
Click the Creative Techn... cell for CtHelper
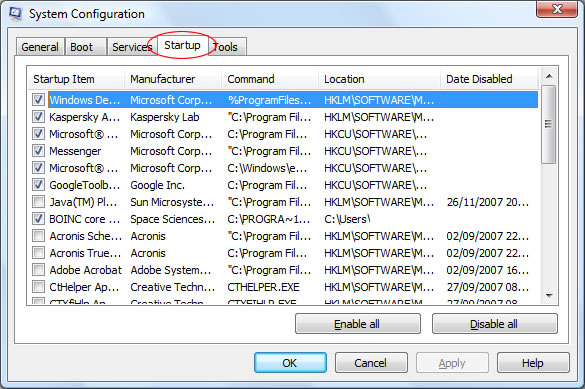[x=172, y=287]
